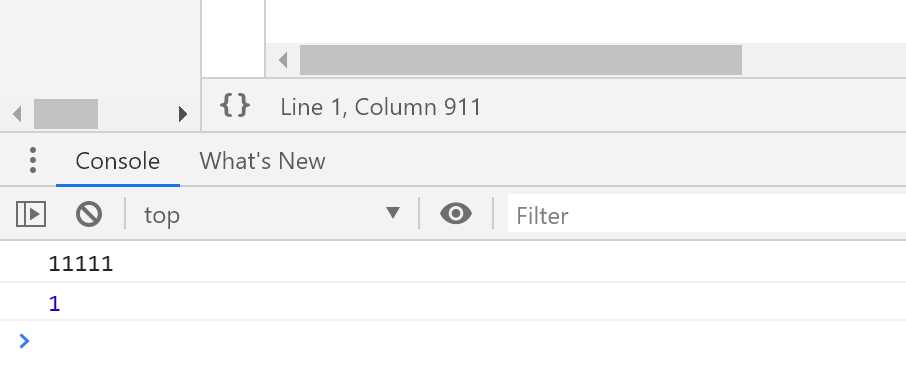Click the left arrow of the editor horizontal scrollbar
Image resolution: width=906 pixels, height=375 pixels.
tap(283, 60)
